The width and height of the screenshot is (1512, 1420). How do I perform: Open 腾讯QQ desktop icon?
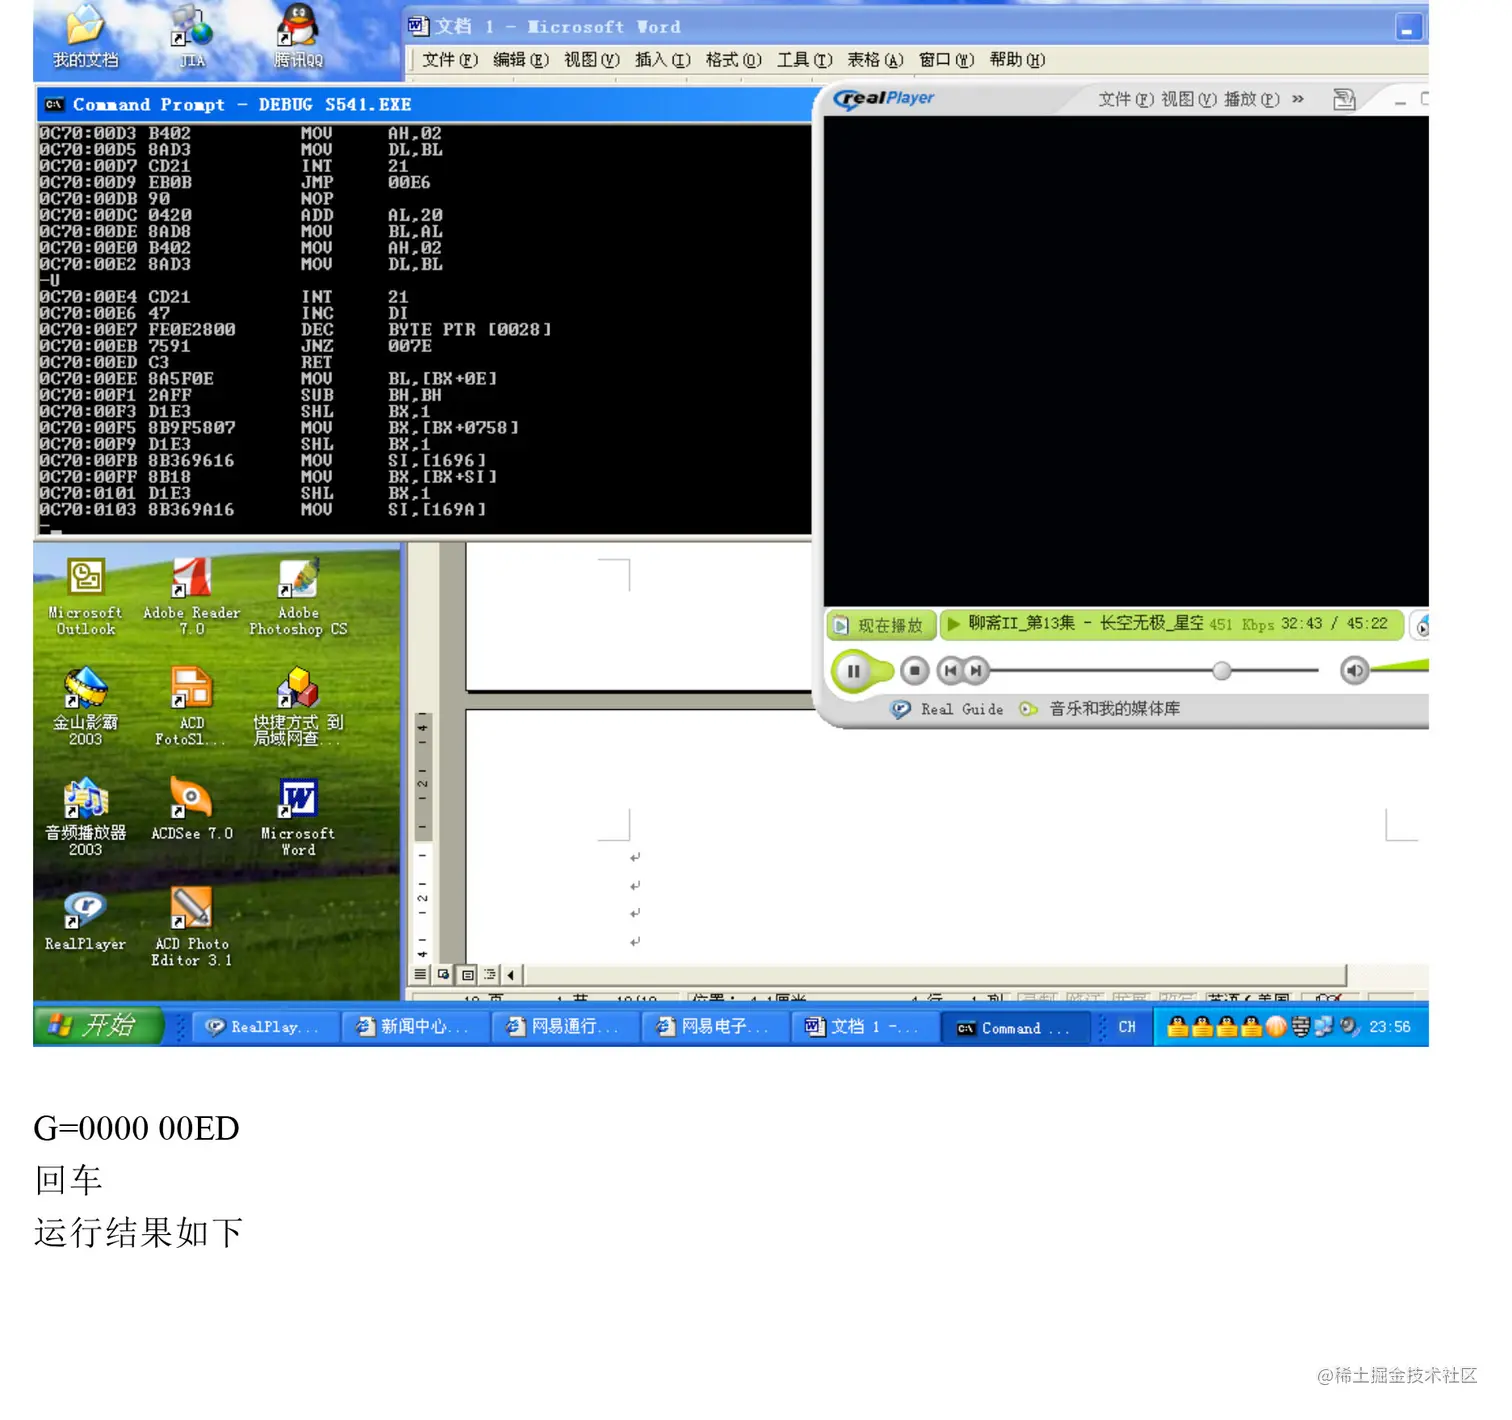(x=298, y=37)
